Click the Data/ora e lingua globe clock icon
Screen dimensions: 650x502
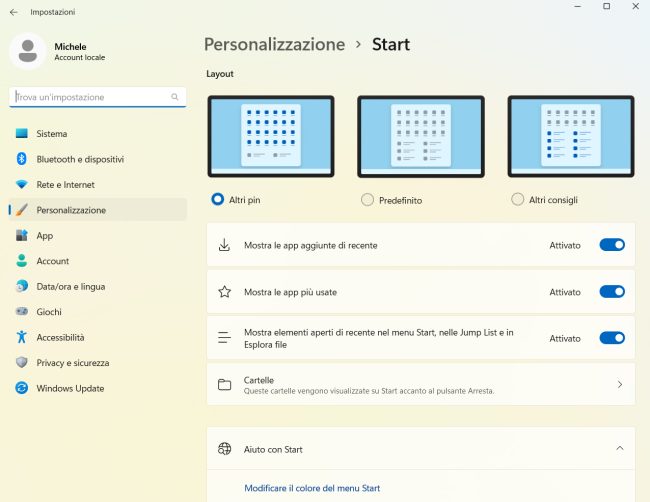pos(22,286)
